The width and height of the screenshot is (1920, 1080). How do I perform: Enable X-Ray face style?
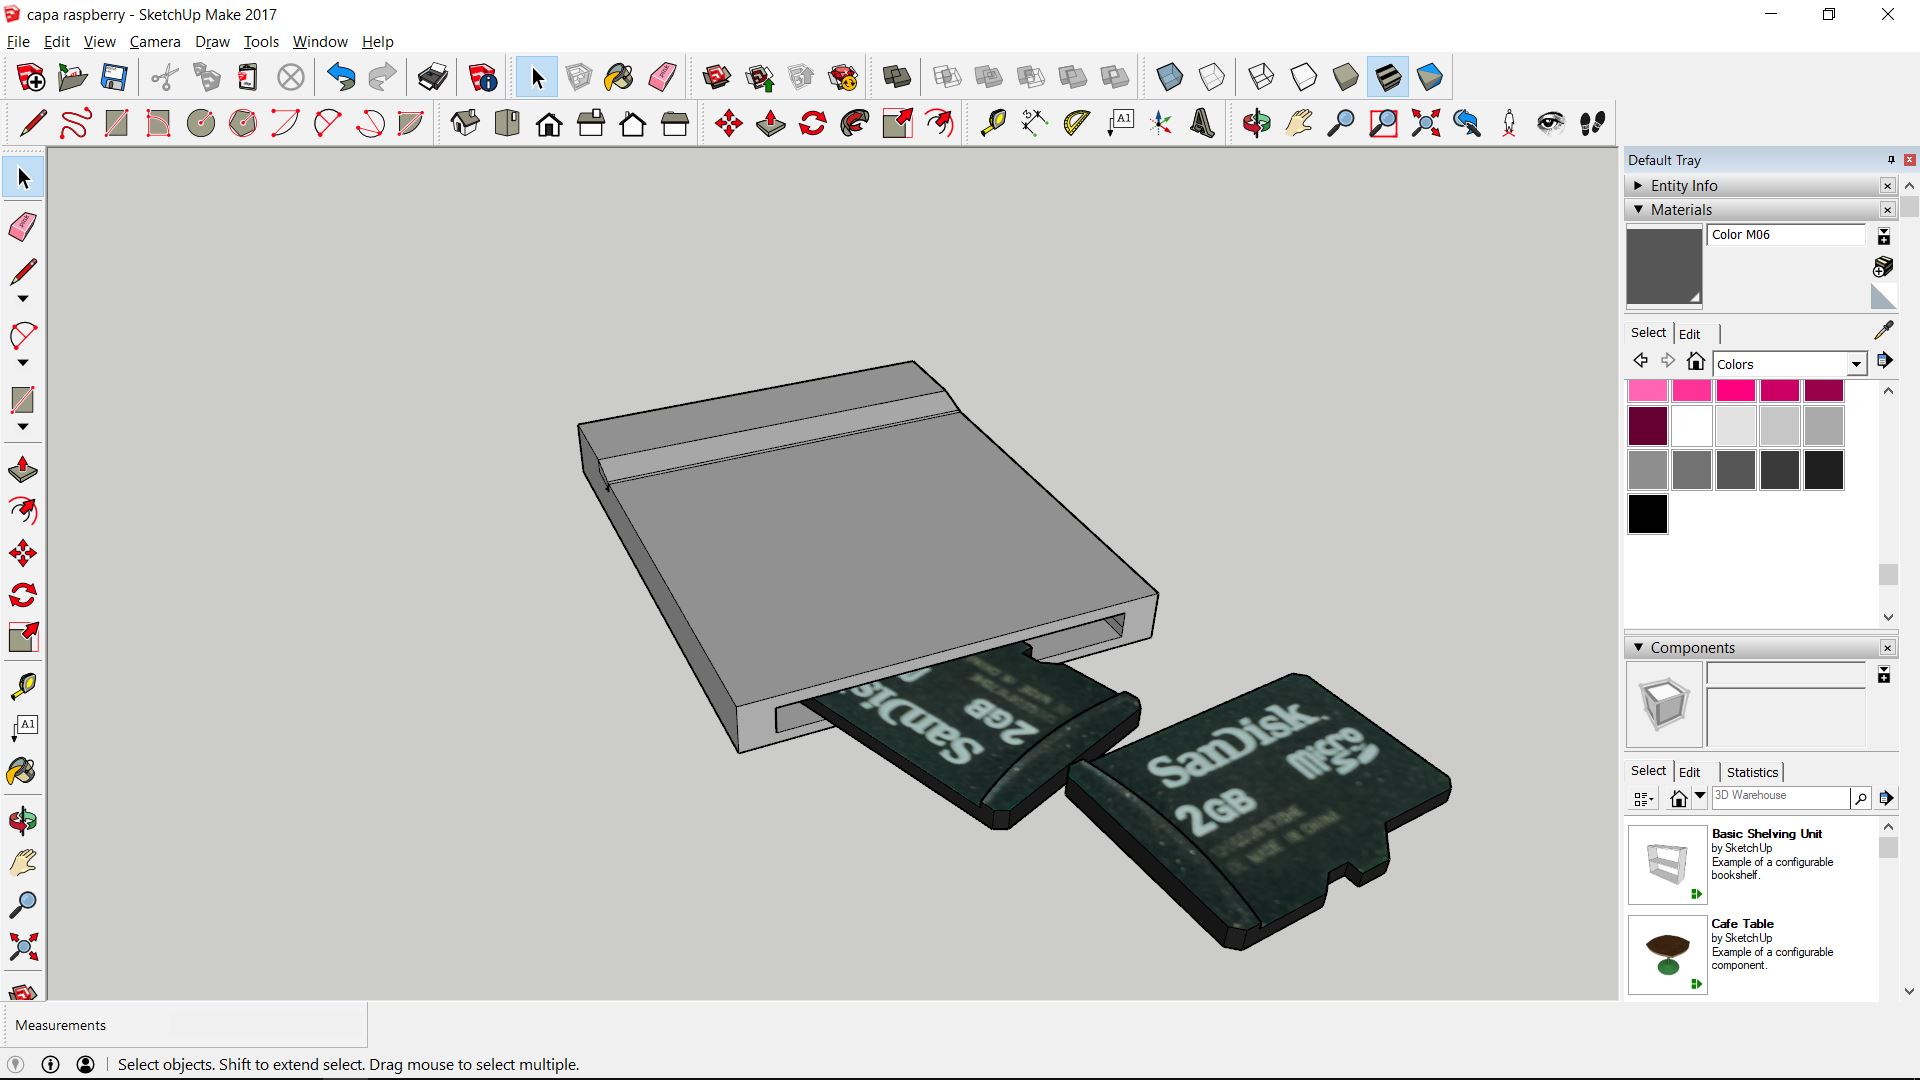(x=1169, y=77)
